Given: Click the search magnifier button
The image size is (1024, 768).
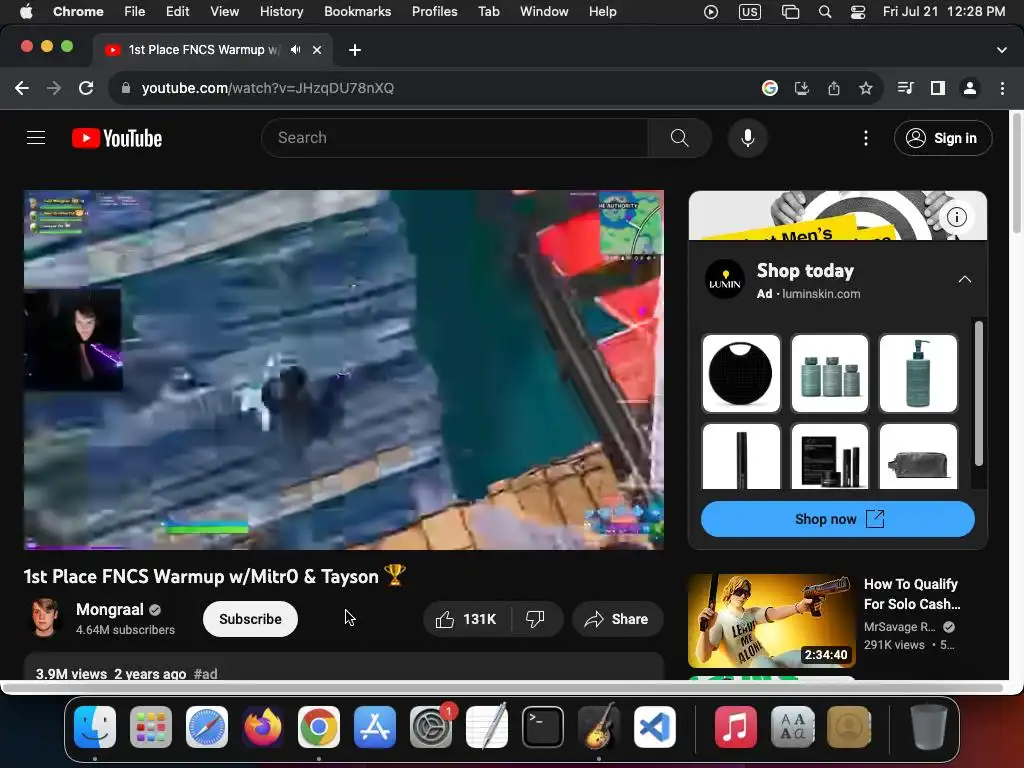Looking at the screenshot, I should pyautogui.click(x=679, y=138).
